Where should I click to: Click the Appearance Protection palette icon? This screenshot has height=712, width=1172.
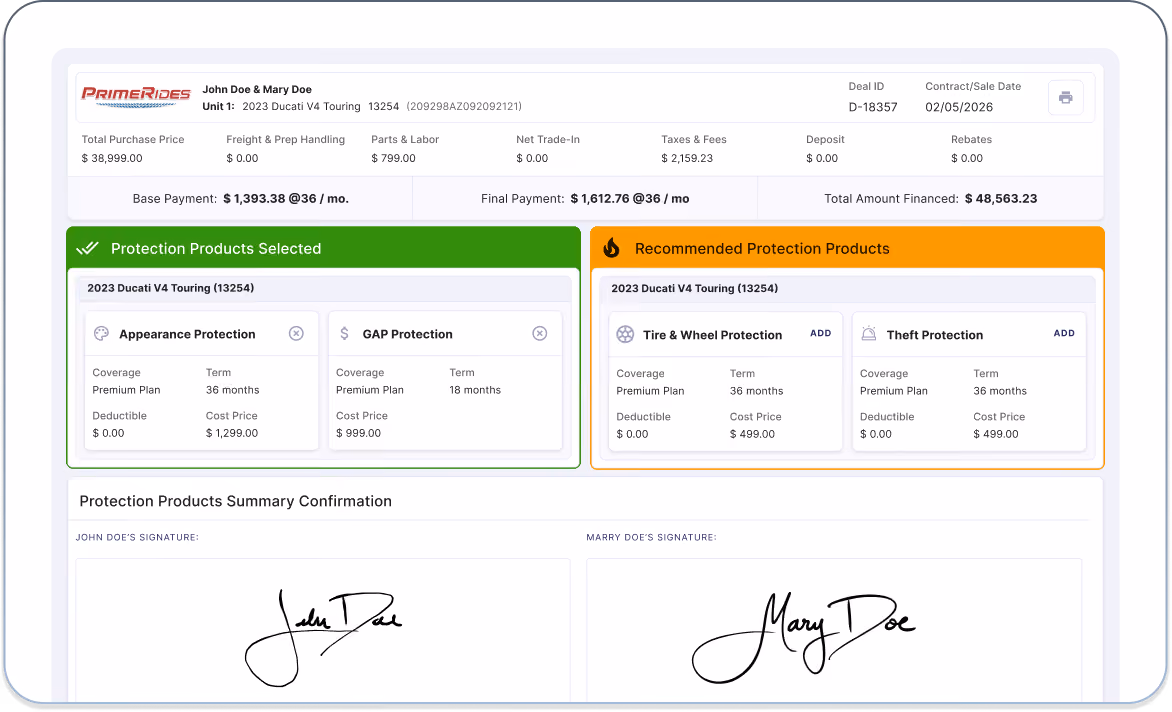(x=102, y=333)
